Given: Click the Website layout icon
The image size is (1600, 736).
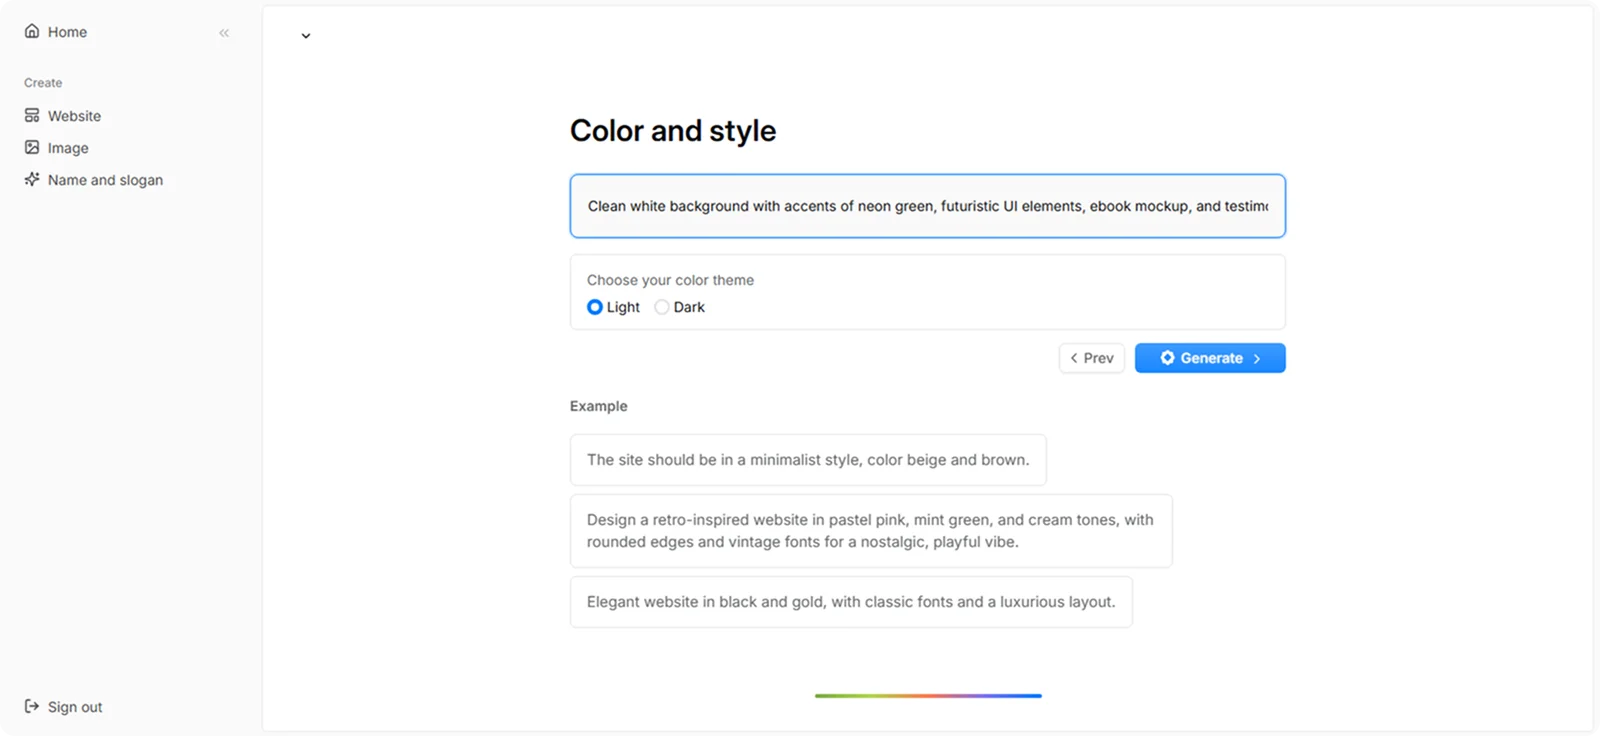Looking at the screenshot, I should (x=32, y=115).
